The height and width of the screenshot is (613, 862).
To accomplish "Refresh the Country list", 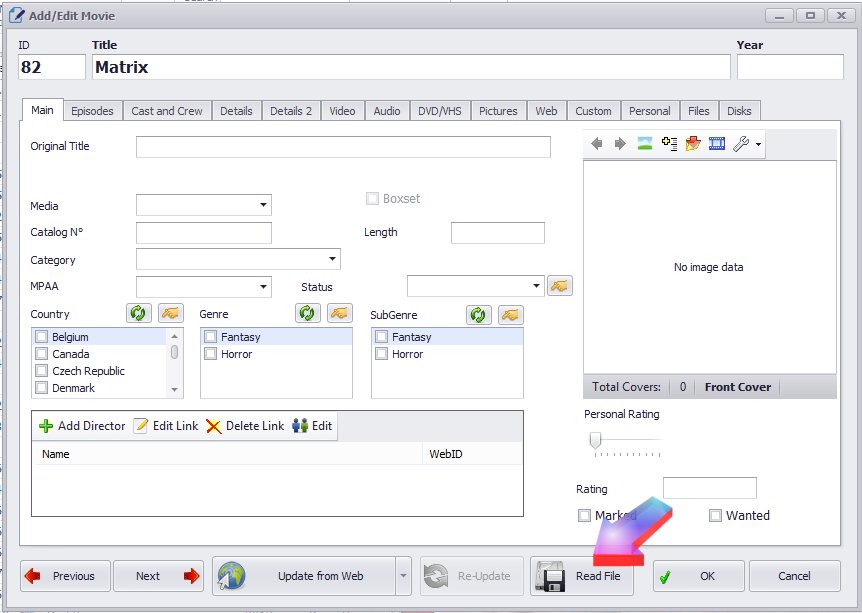I will point(139,313).
